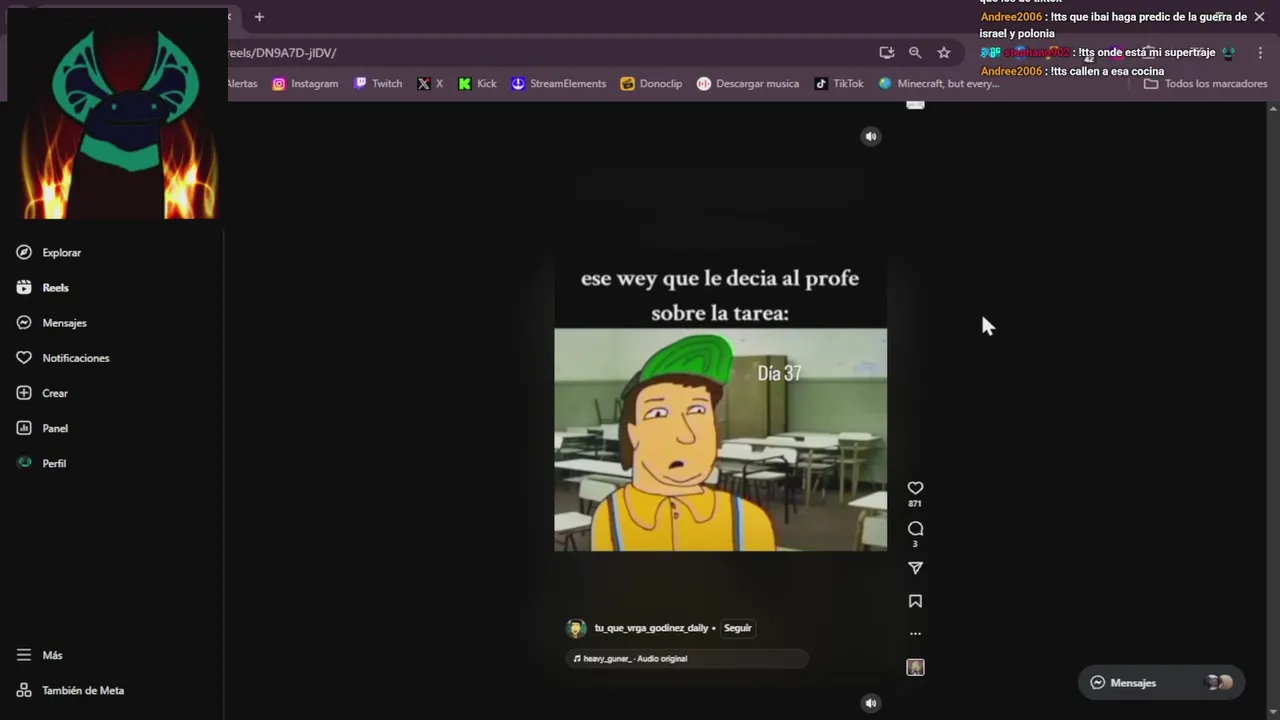The width and height of the screenshot is (1280, 720).
Task: Open the Más hamburger menu
Action: (24, 655)
